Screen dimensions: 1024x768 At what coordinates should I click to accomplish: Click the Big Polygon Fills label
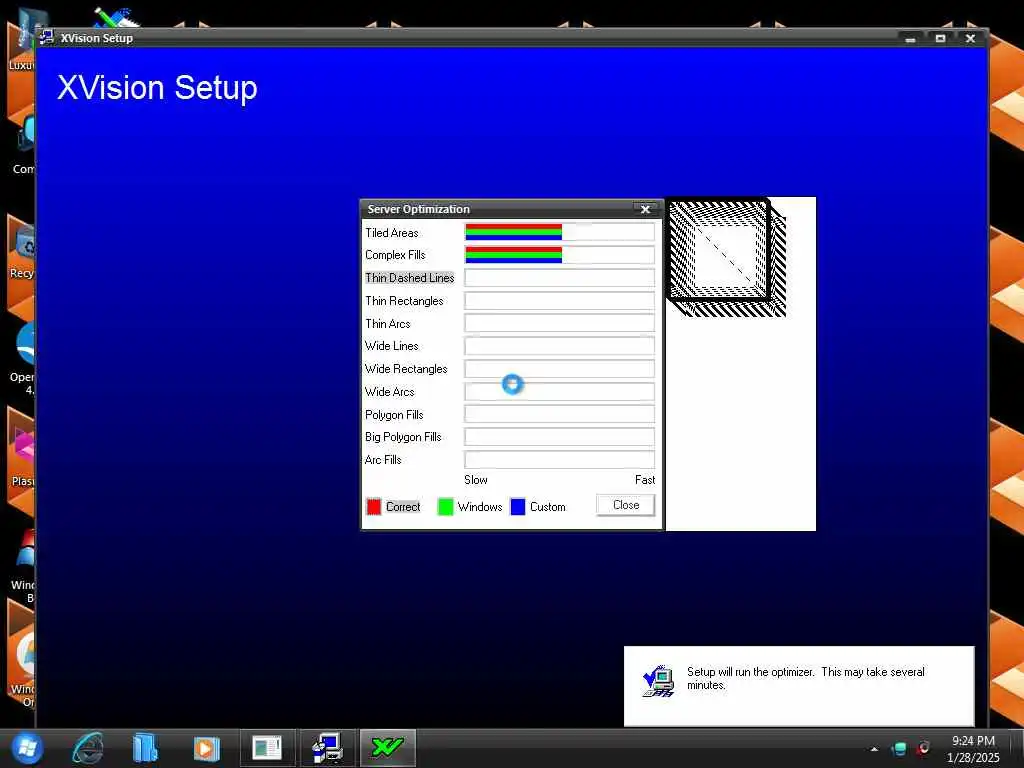(403, 437)
